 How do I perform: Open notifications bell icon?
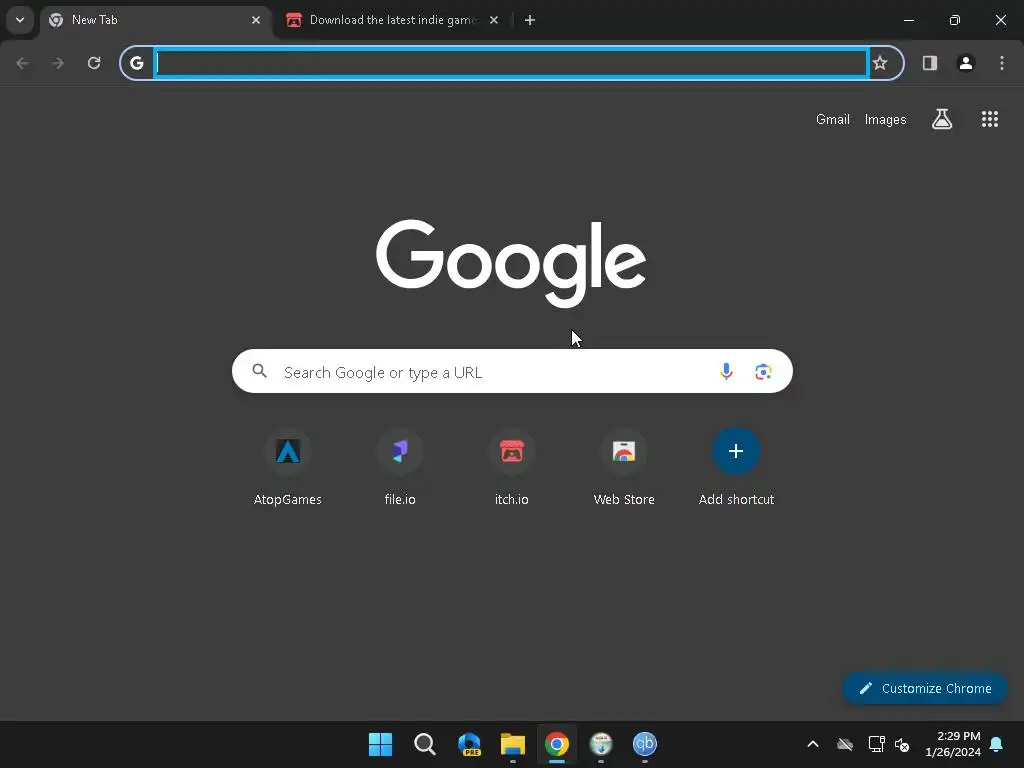[x=996, y=744]
